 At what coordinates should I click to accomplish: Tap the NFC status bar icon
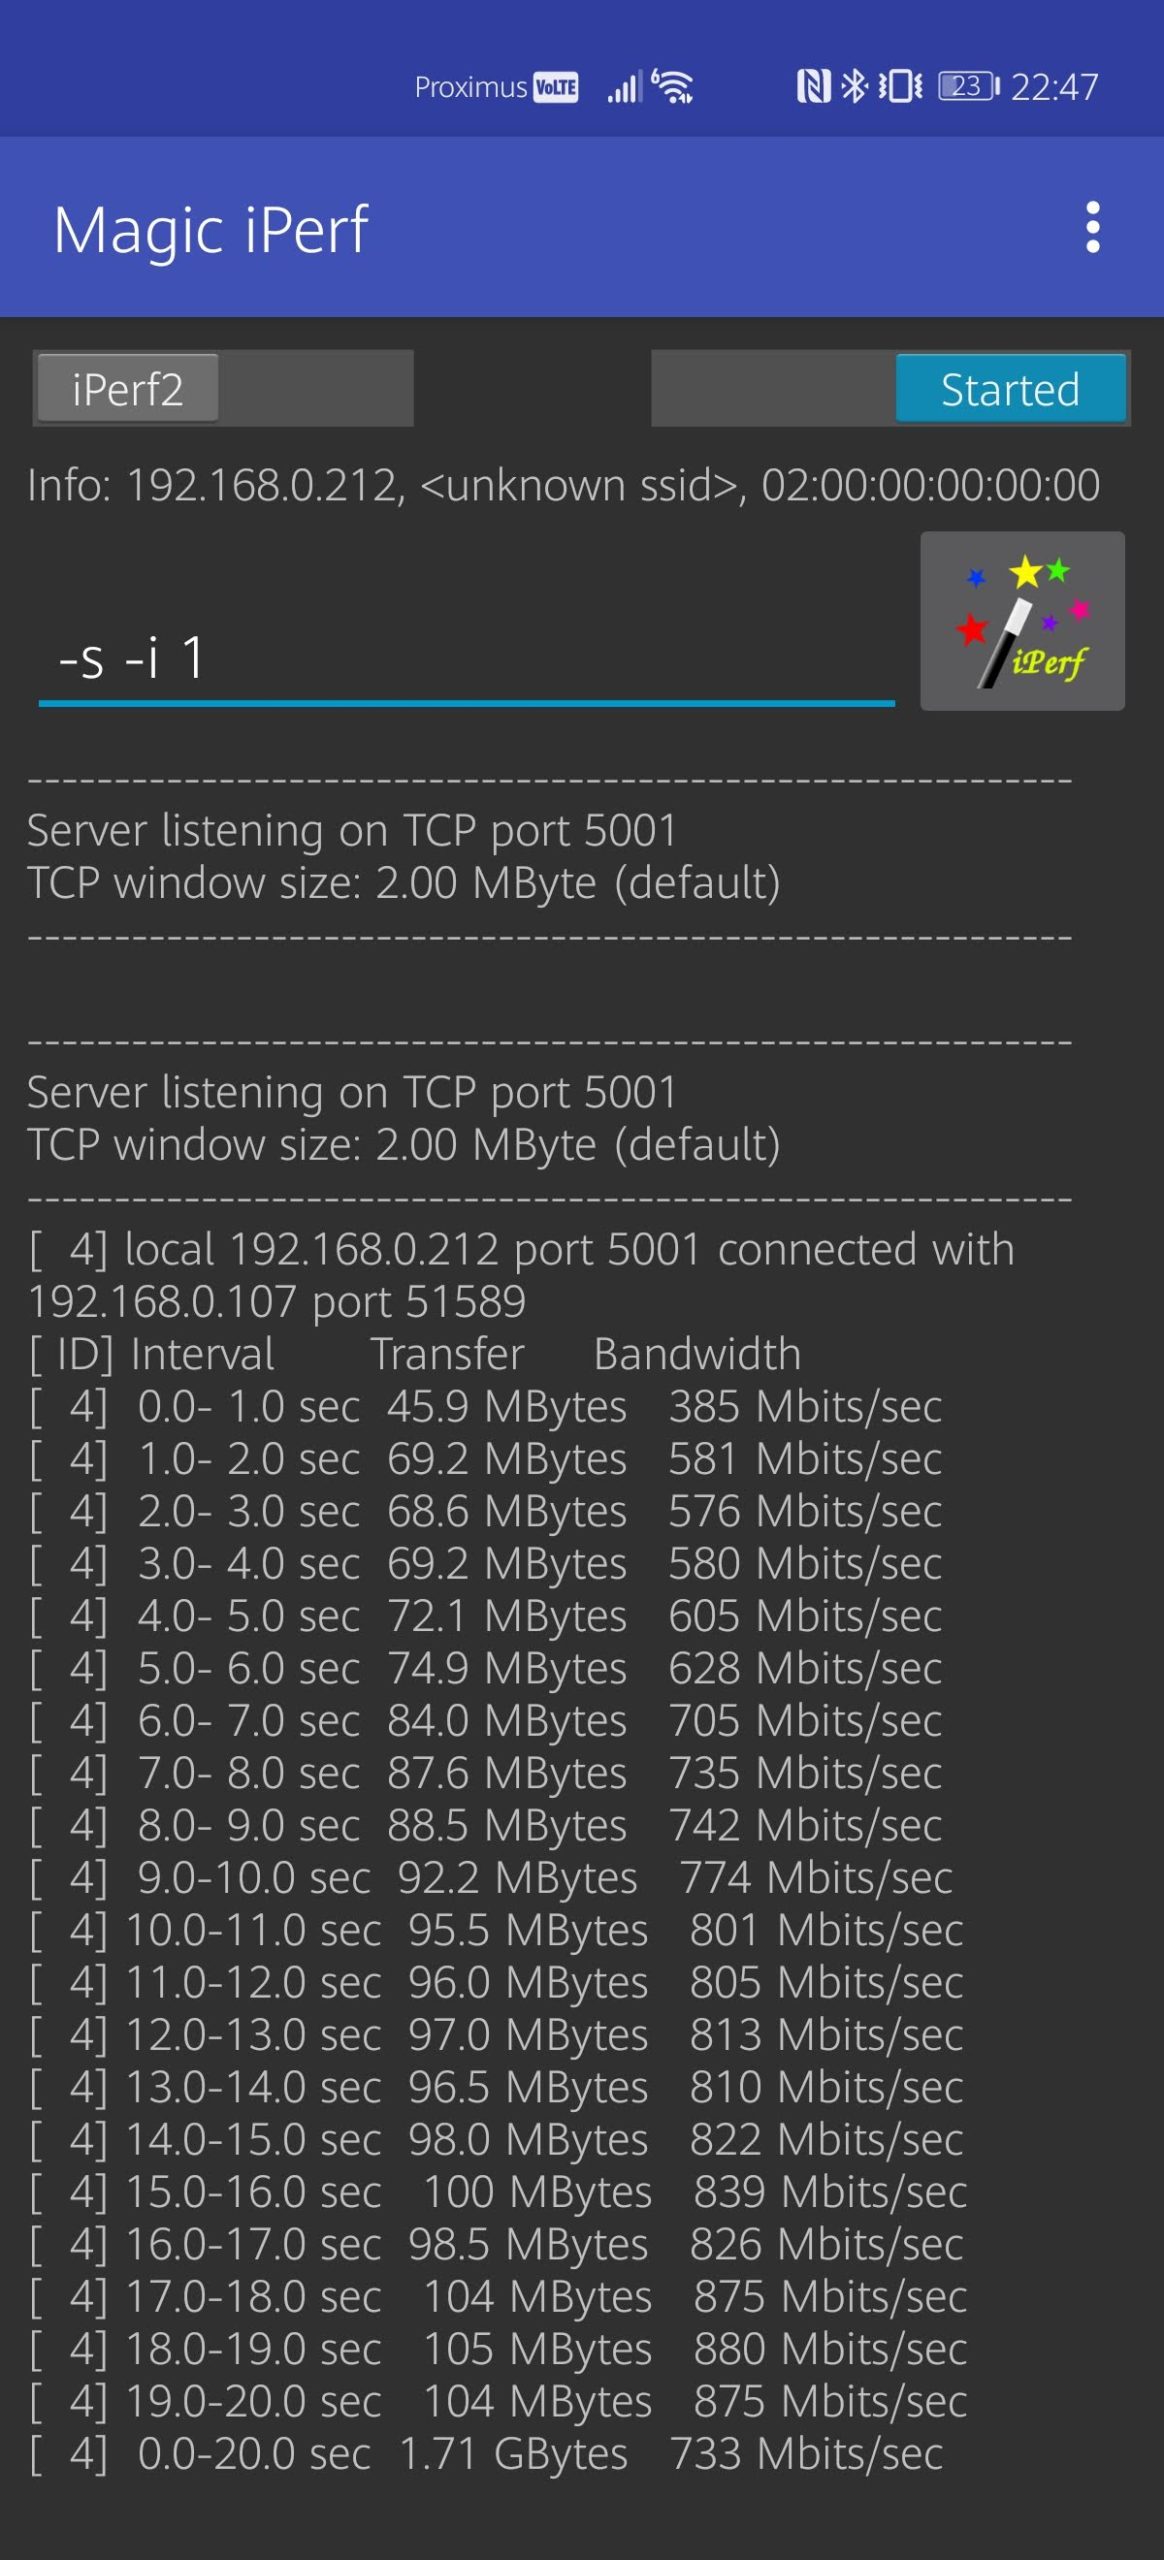click(x=813, y=87)
